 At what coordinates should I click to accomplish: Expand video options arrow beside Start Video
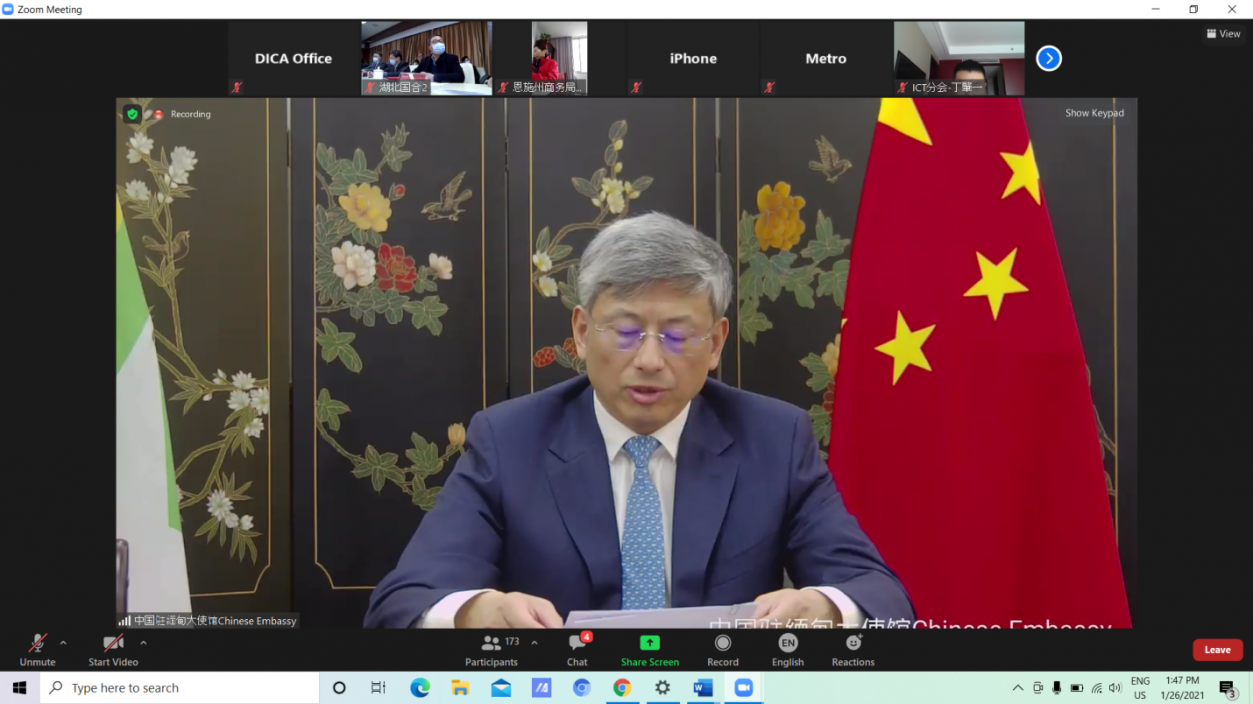[143, 643]
